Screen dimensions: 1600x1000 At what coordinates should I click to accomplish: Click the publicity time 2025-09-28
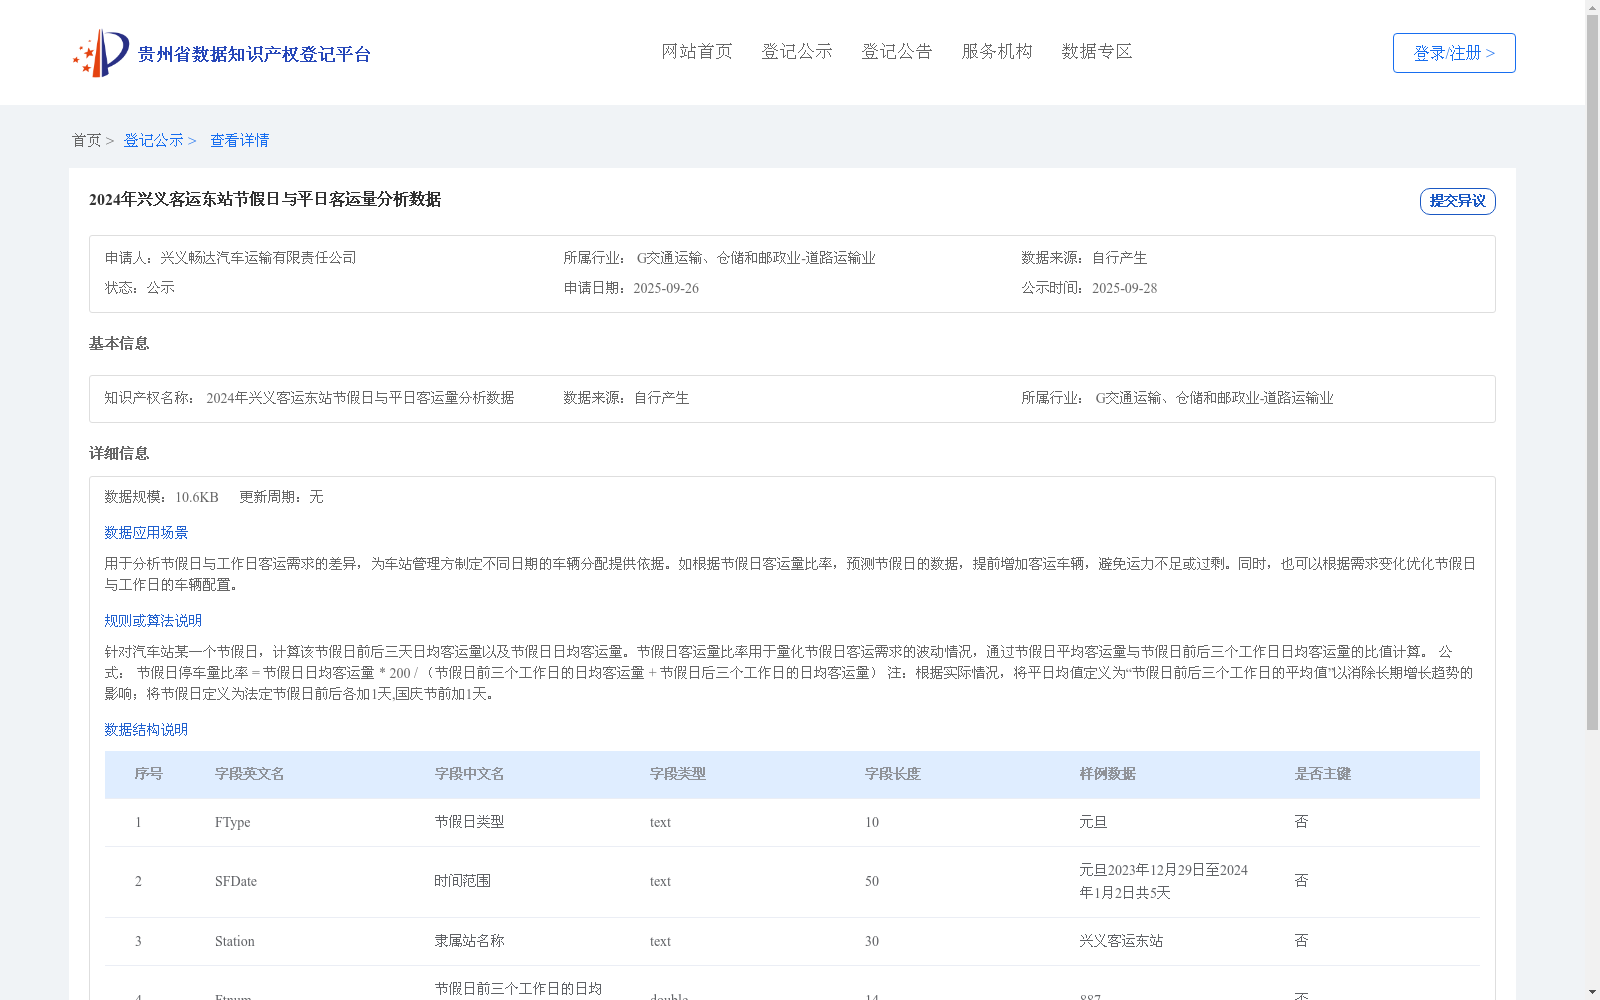point(1124,288)
